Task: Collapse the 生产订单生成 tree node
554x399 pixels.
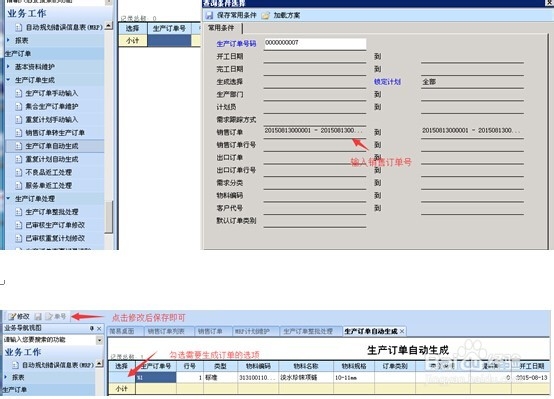Action: coord(8,80)
